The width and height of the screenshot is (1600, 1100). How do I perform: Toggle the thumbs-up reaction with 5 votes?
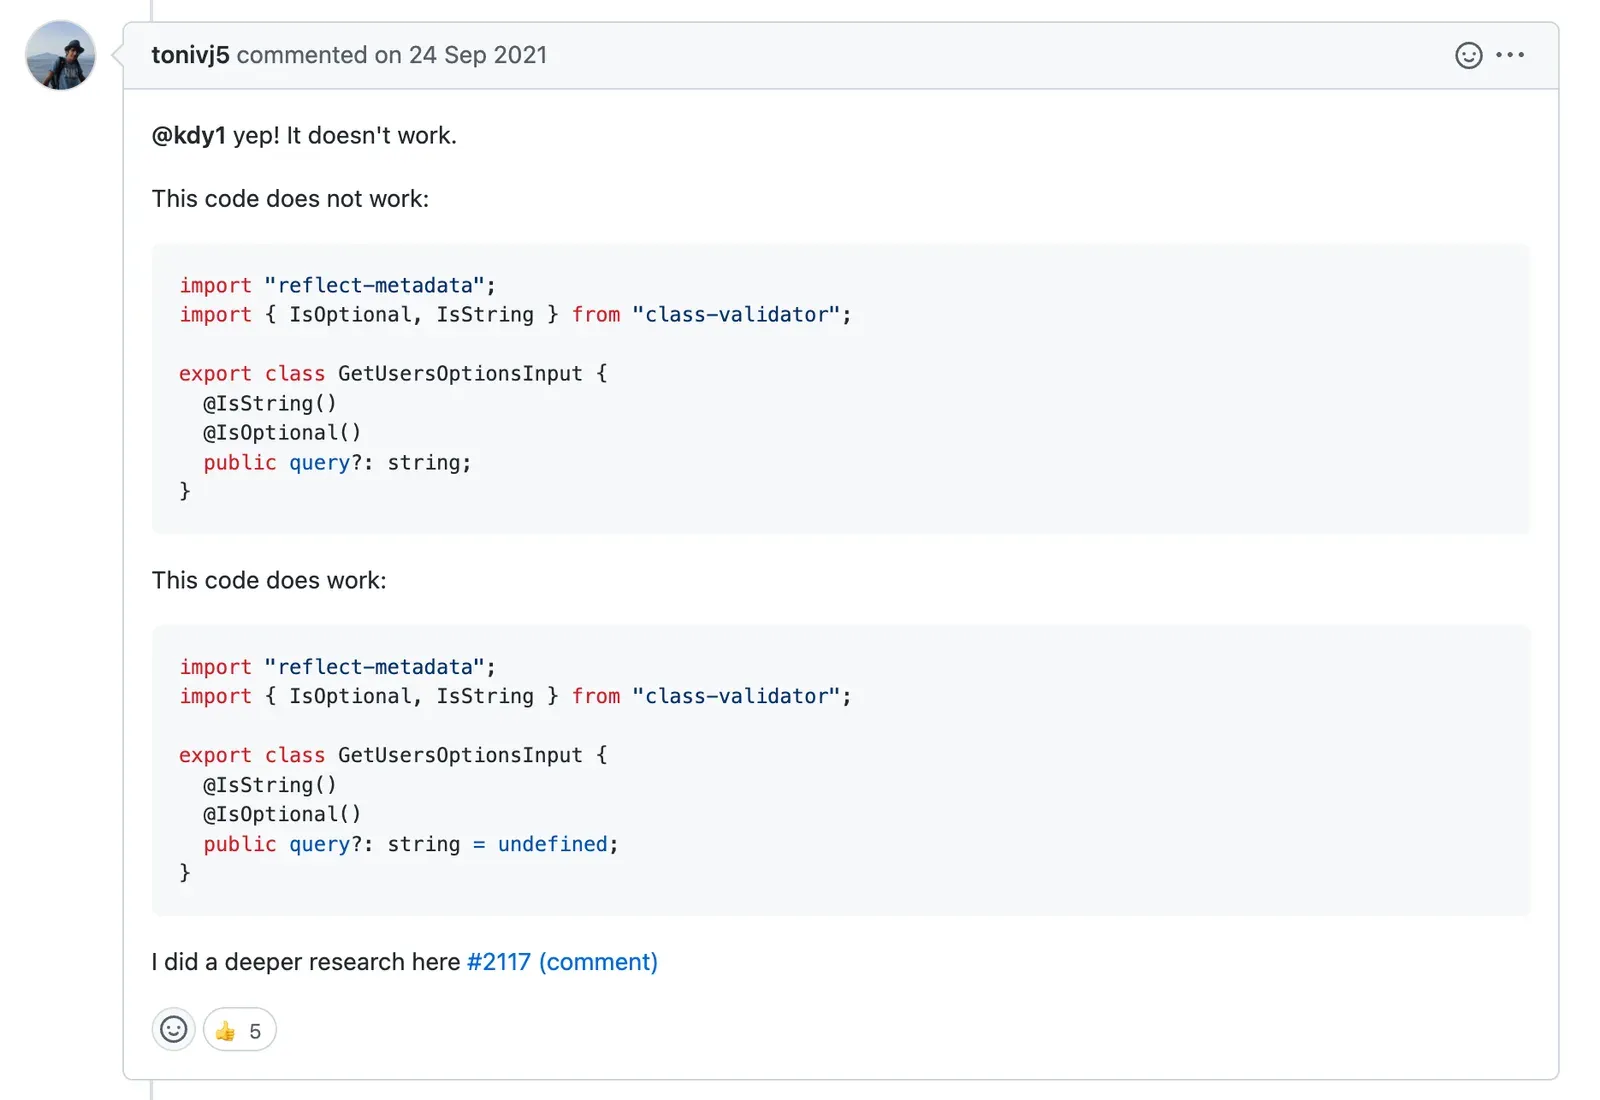(x=239, y=1030)
